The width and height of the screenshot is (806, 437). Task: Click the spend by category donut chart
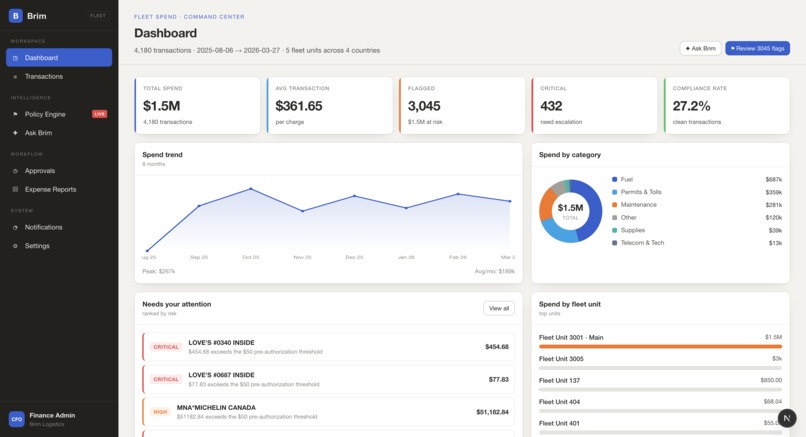pos(571,211)
